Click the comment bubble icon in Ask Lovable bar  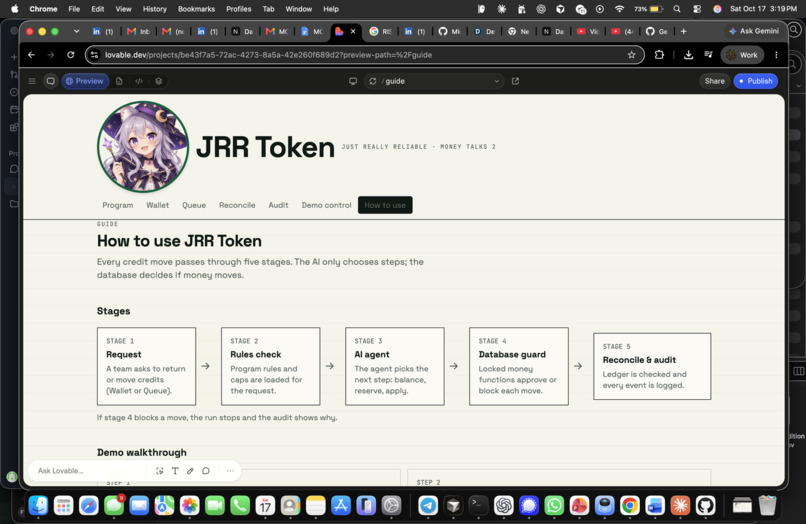click(x=206, y=471)
